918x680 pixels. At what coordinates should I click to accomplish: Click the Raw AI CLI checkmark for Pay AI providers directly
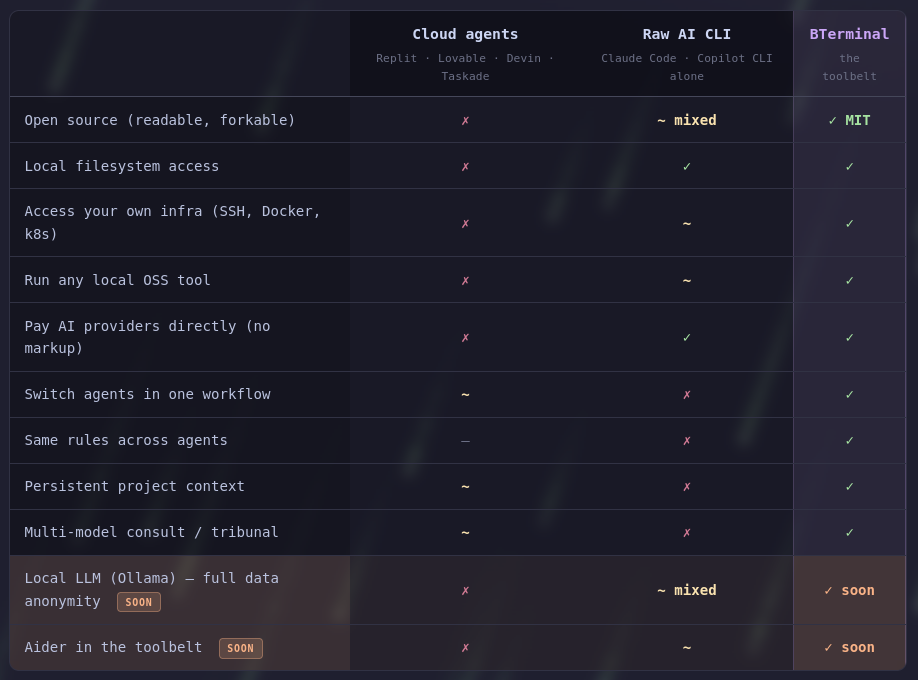tap(686, 338)
